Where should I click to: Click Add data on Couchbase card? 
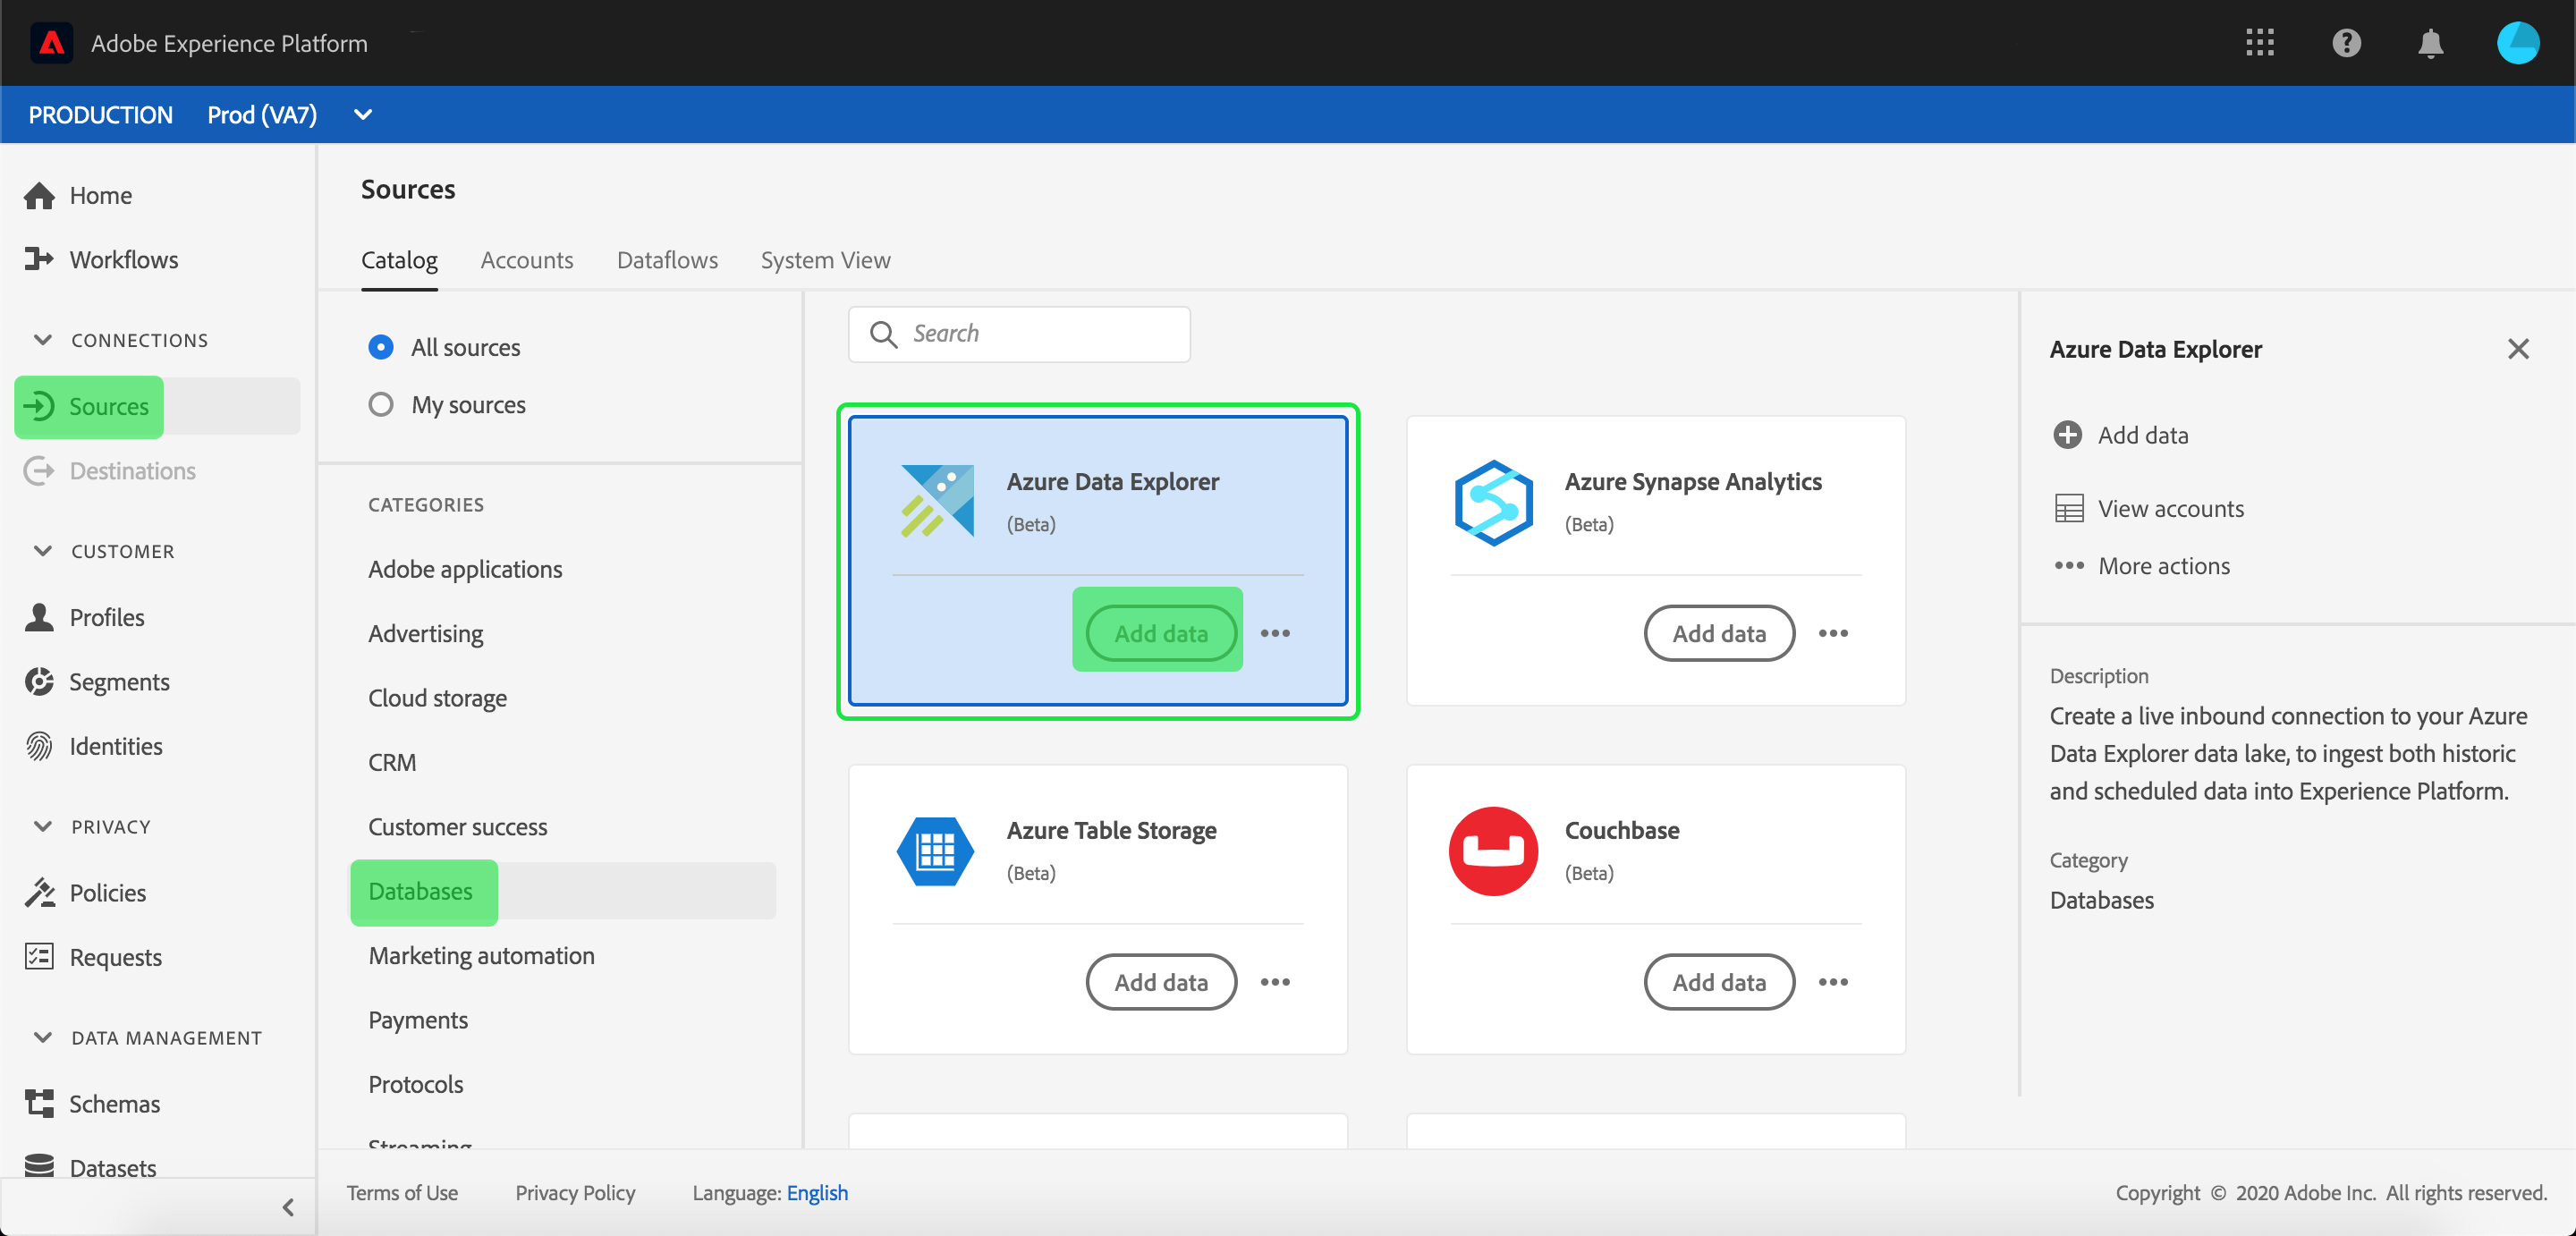pyautogui.click(x=1718, y=982)
